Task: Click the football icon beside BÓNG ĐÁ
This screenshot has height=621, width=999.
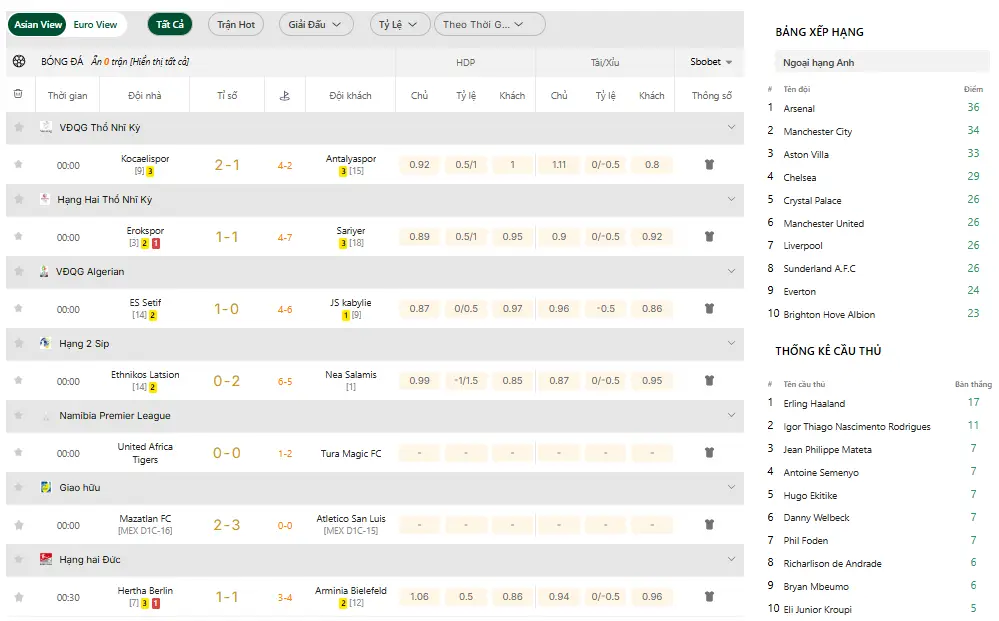Action: 19,62
